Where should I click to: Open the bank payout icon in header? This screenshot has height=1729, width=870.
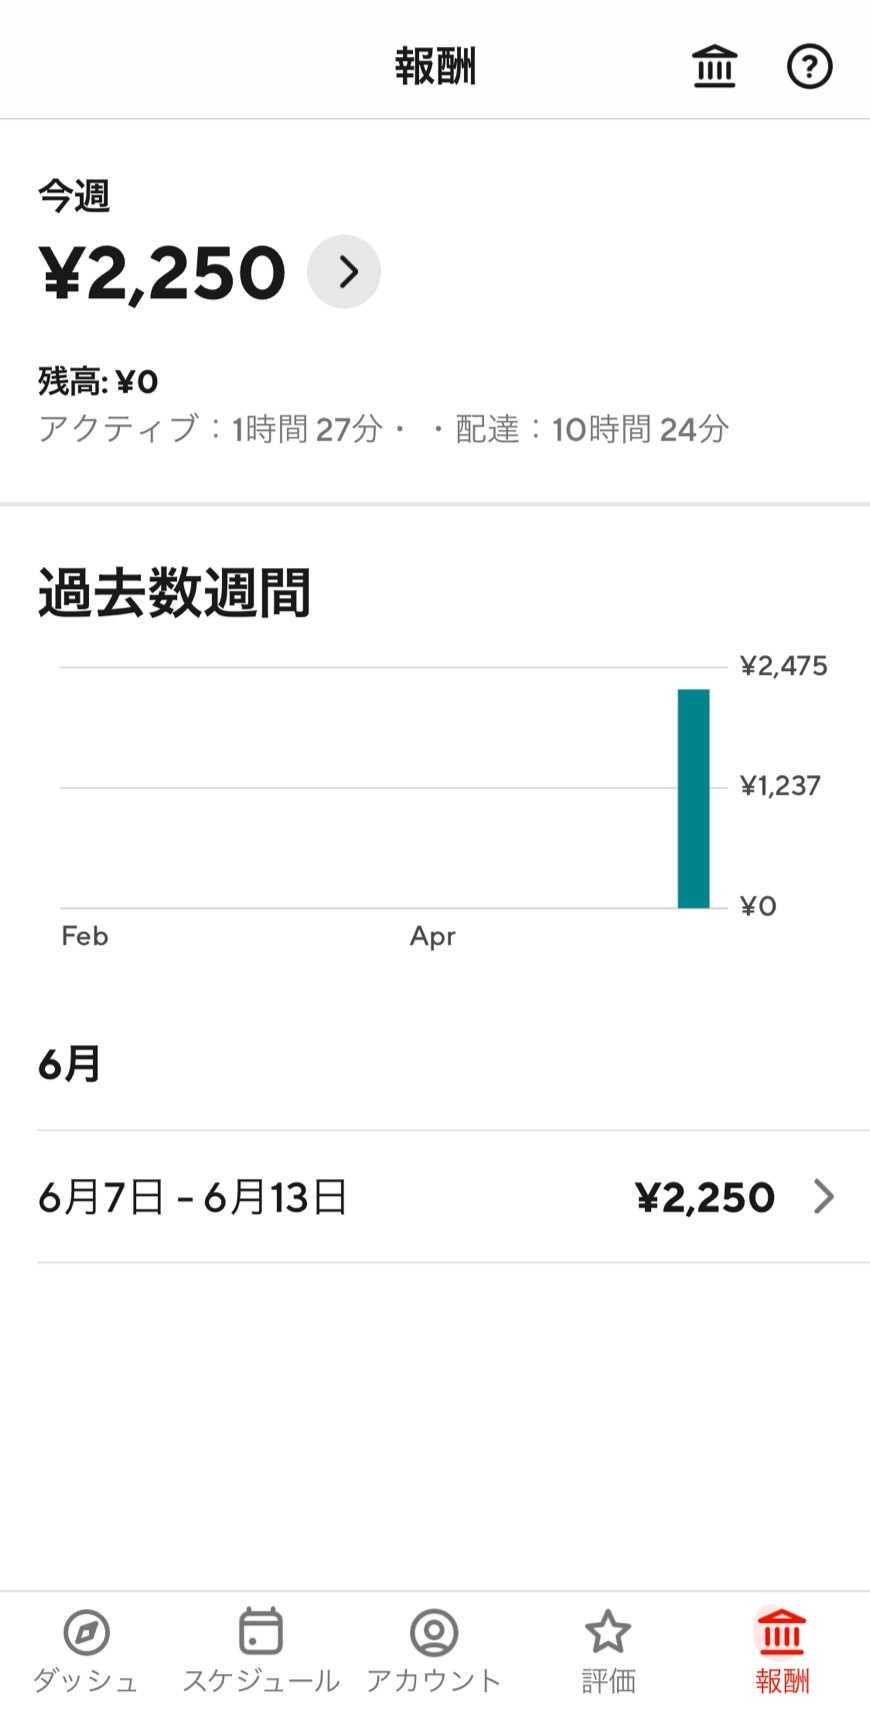(x=714, y=67)
